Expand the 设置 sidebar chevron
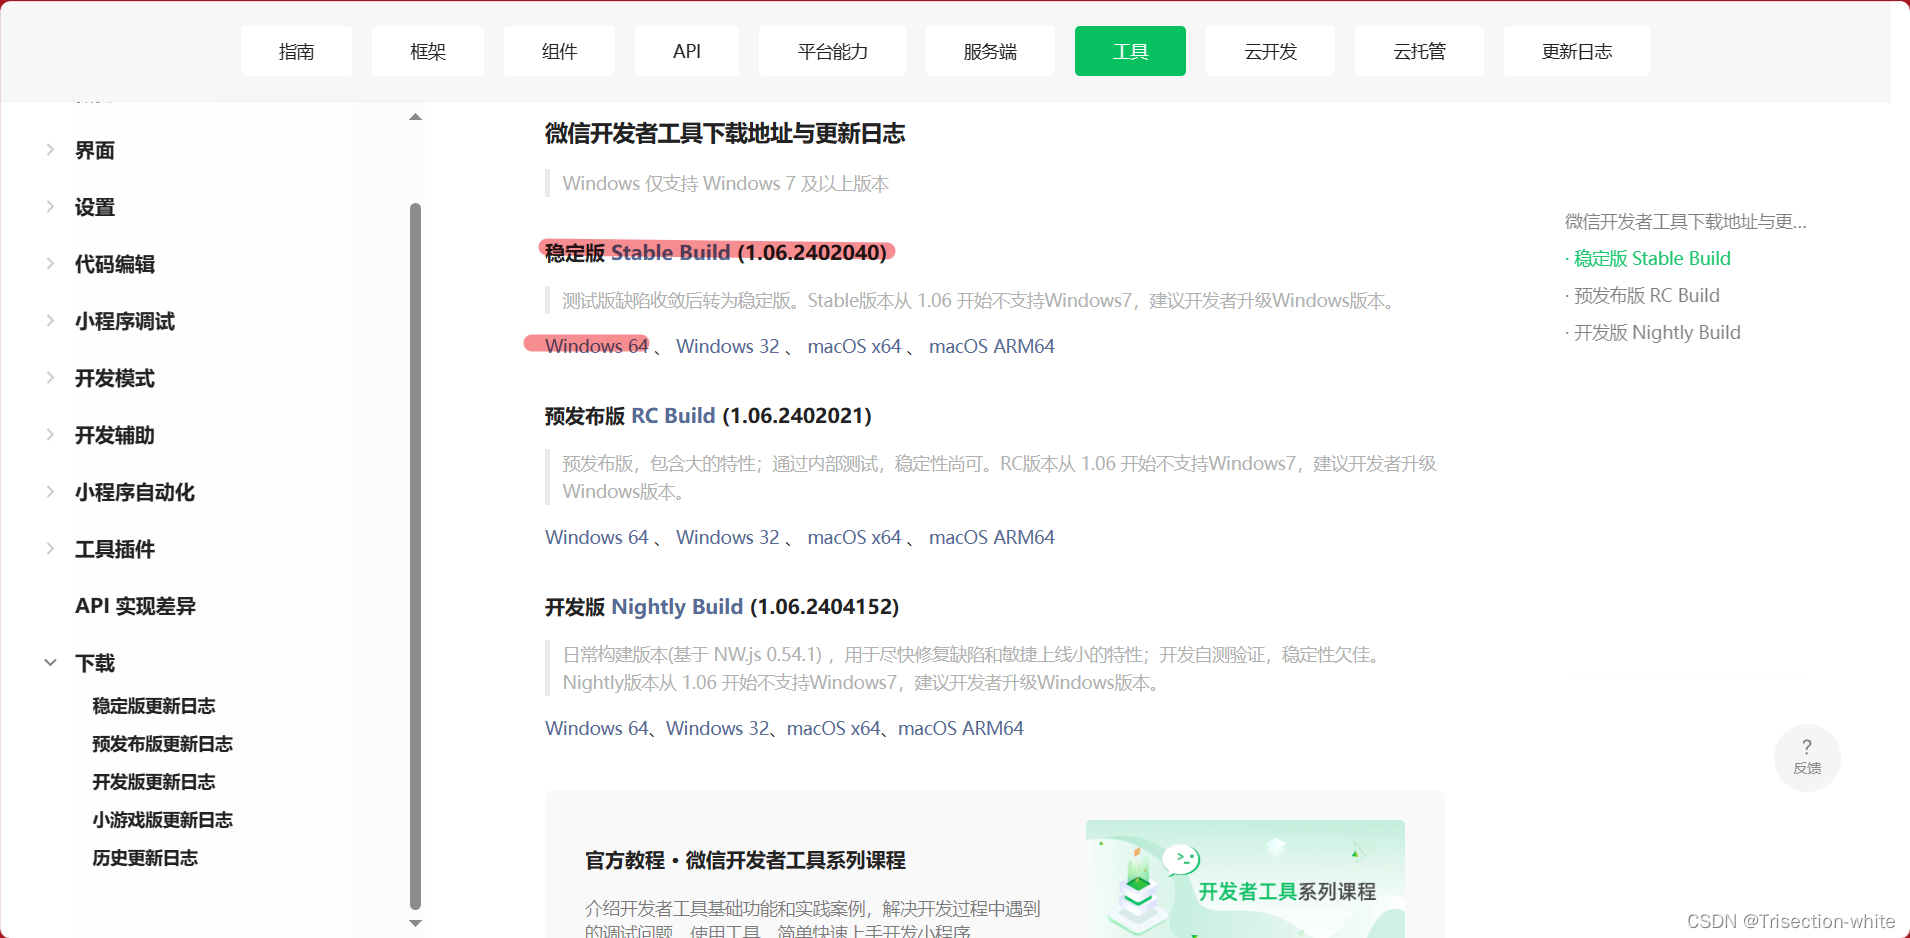The width and height of the screenshot is (1910, 938). coord(50,206)
